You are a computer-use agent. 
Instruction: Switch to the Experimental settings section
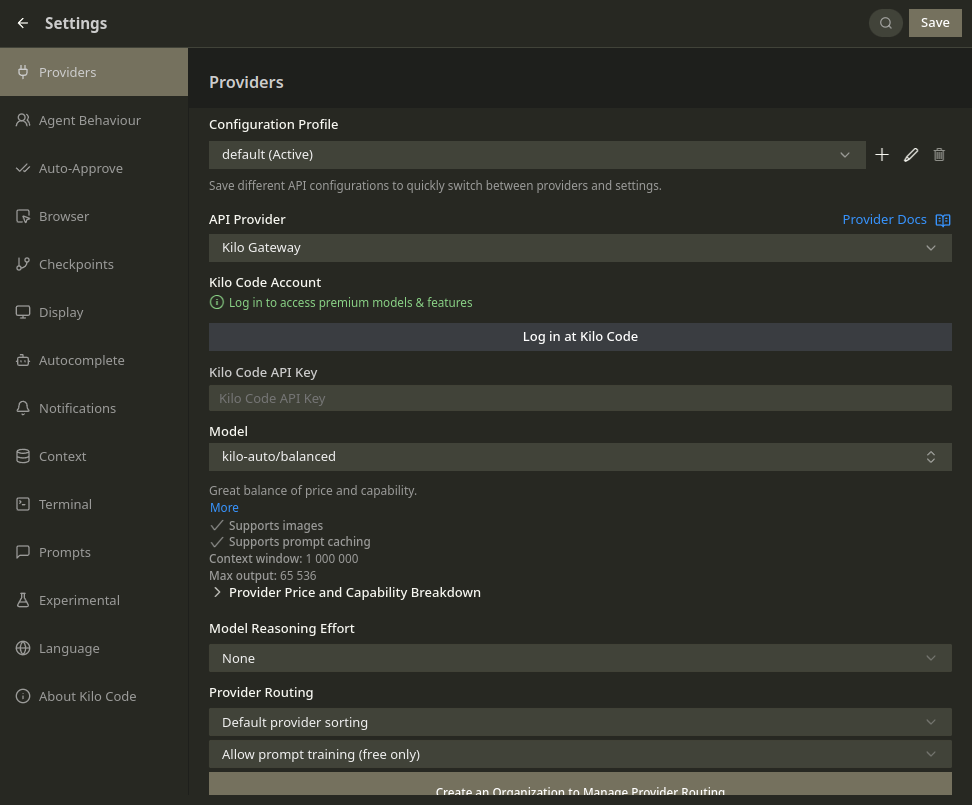click(94, 600)
